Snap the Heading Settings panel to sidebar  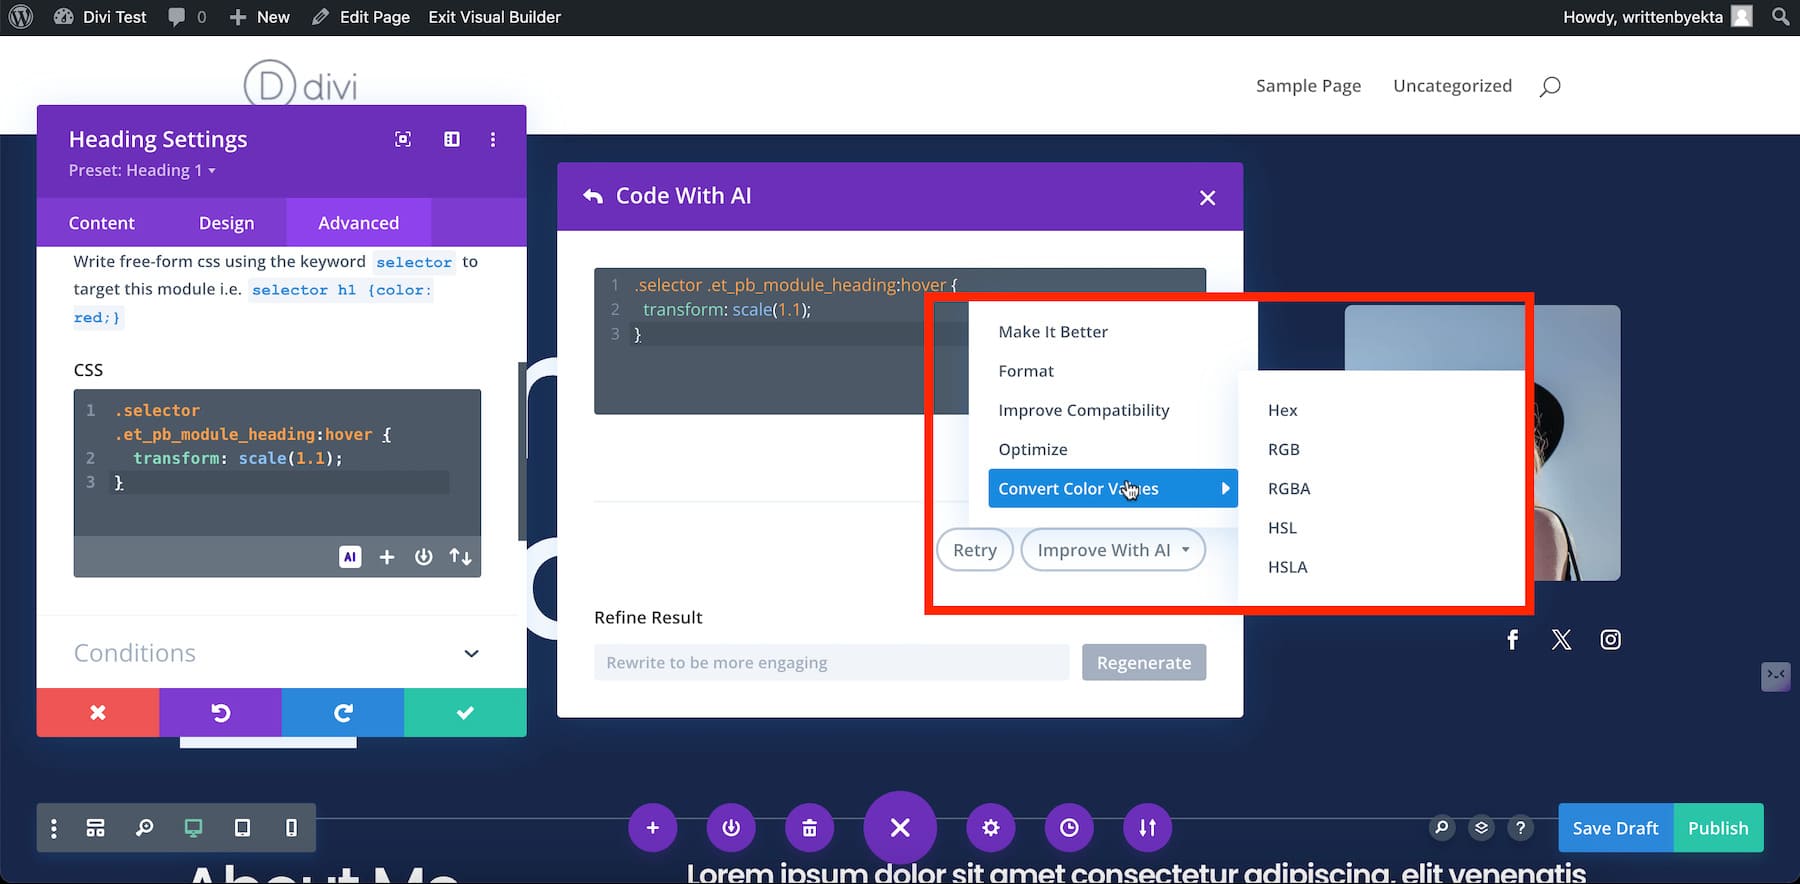click(452, 139)
